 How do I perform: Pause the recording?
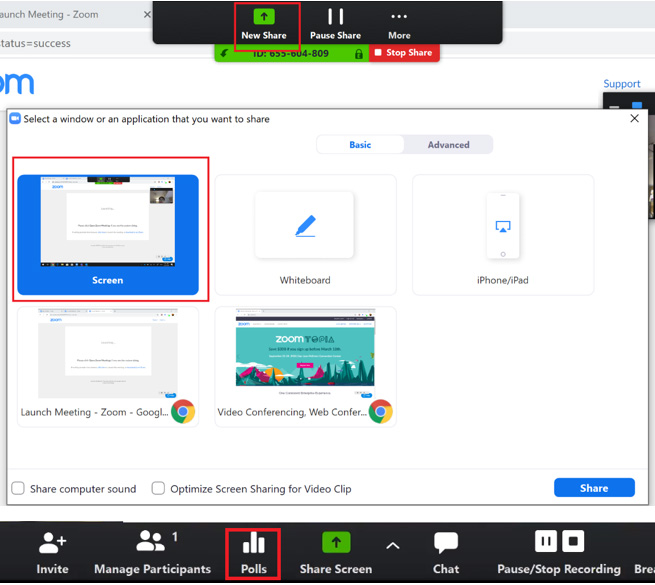(546, 542)
